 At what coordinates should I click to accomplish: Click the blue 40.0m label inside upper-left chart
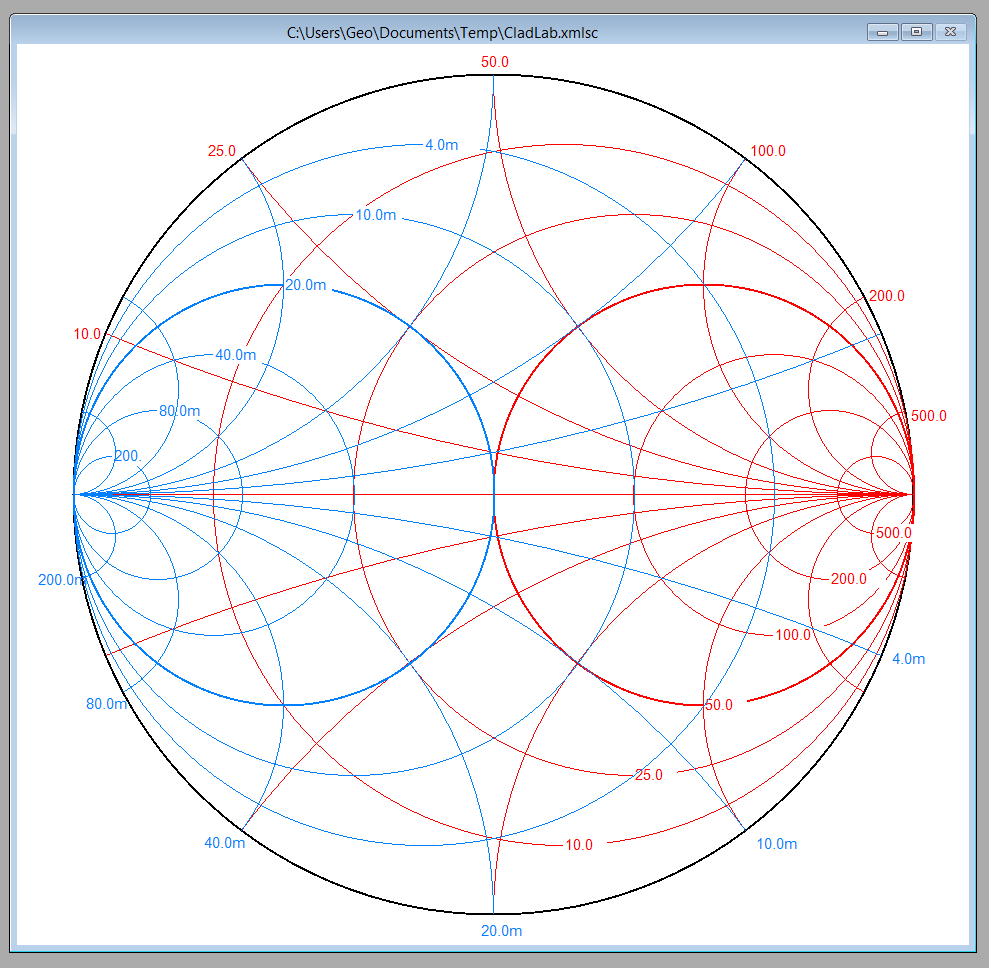coord(236,355)
